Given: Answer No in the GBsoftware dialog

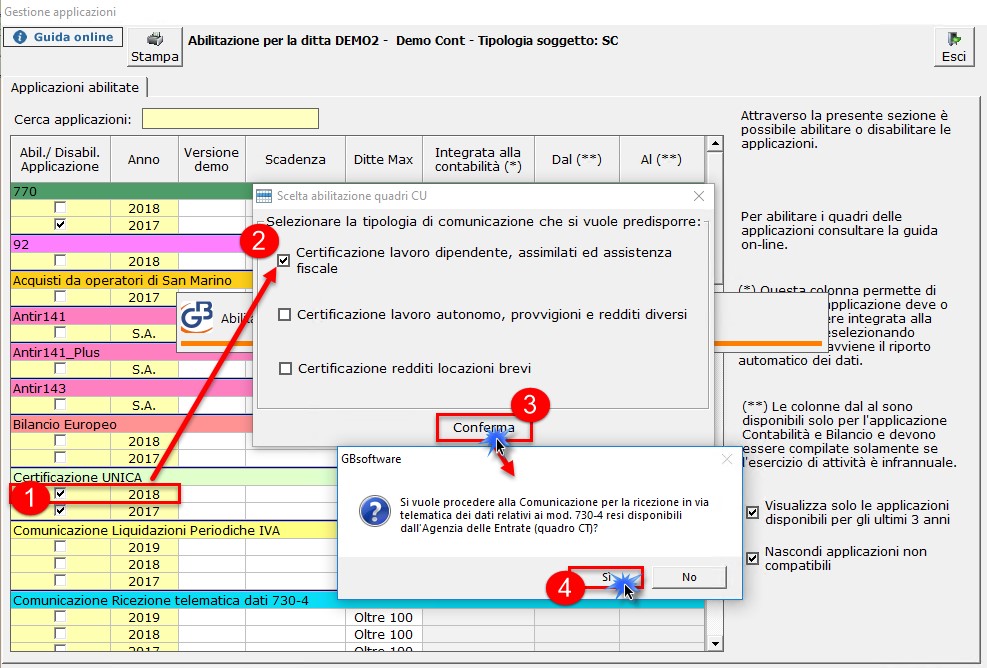Looking at the screenshot, I should pos(689,577).
